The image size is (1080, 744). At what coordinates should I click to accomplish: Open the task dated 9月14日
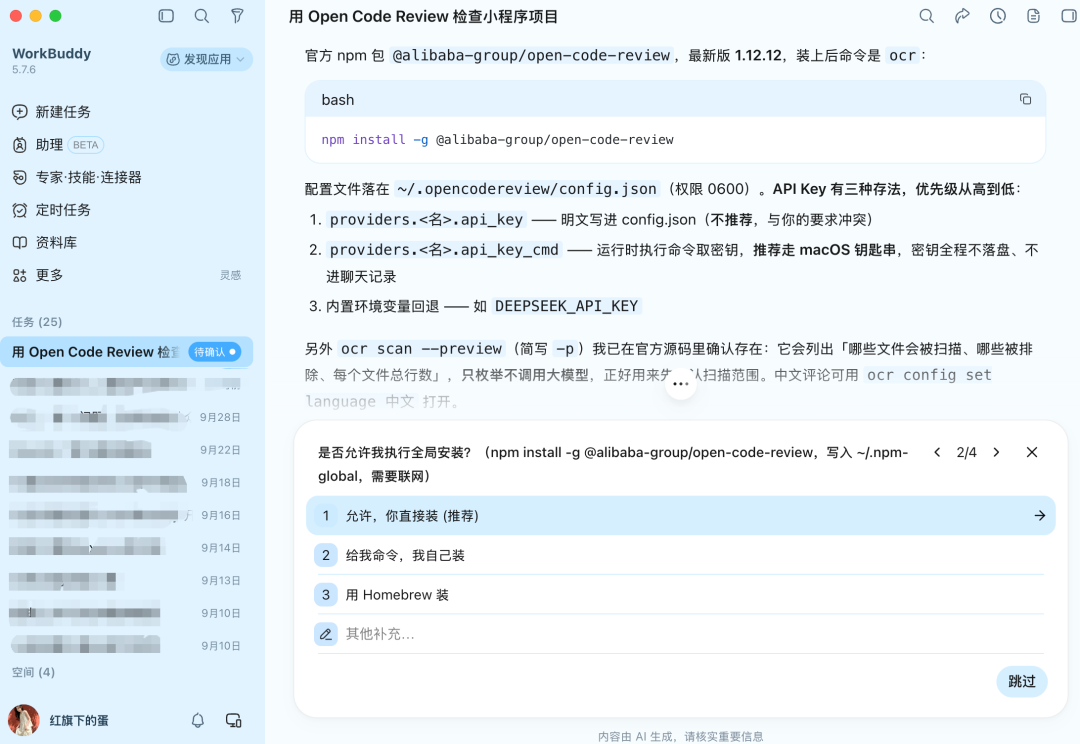(x=127, y=548)
